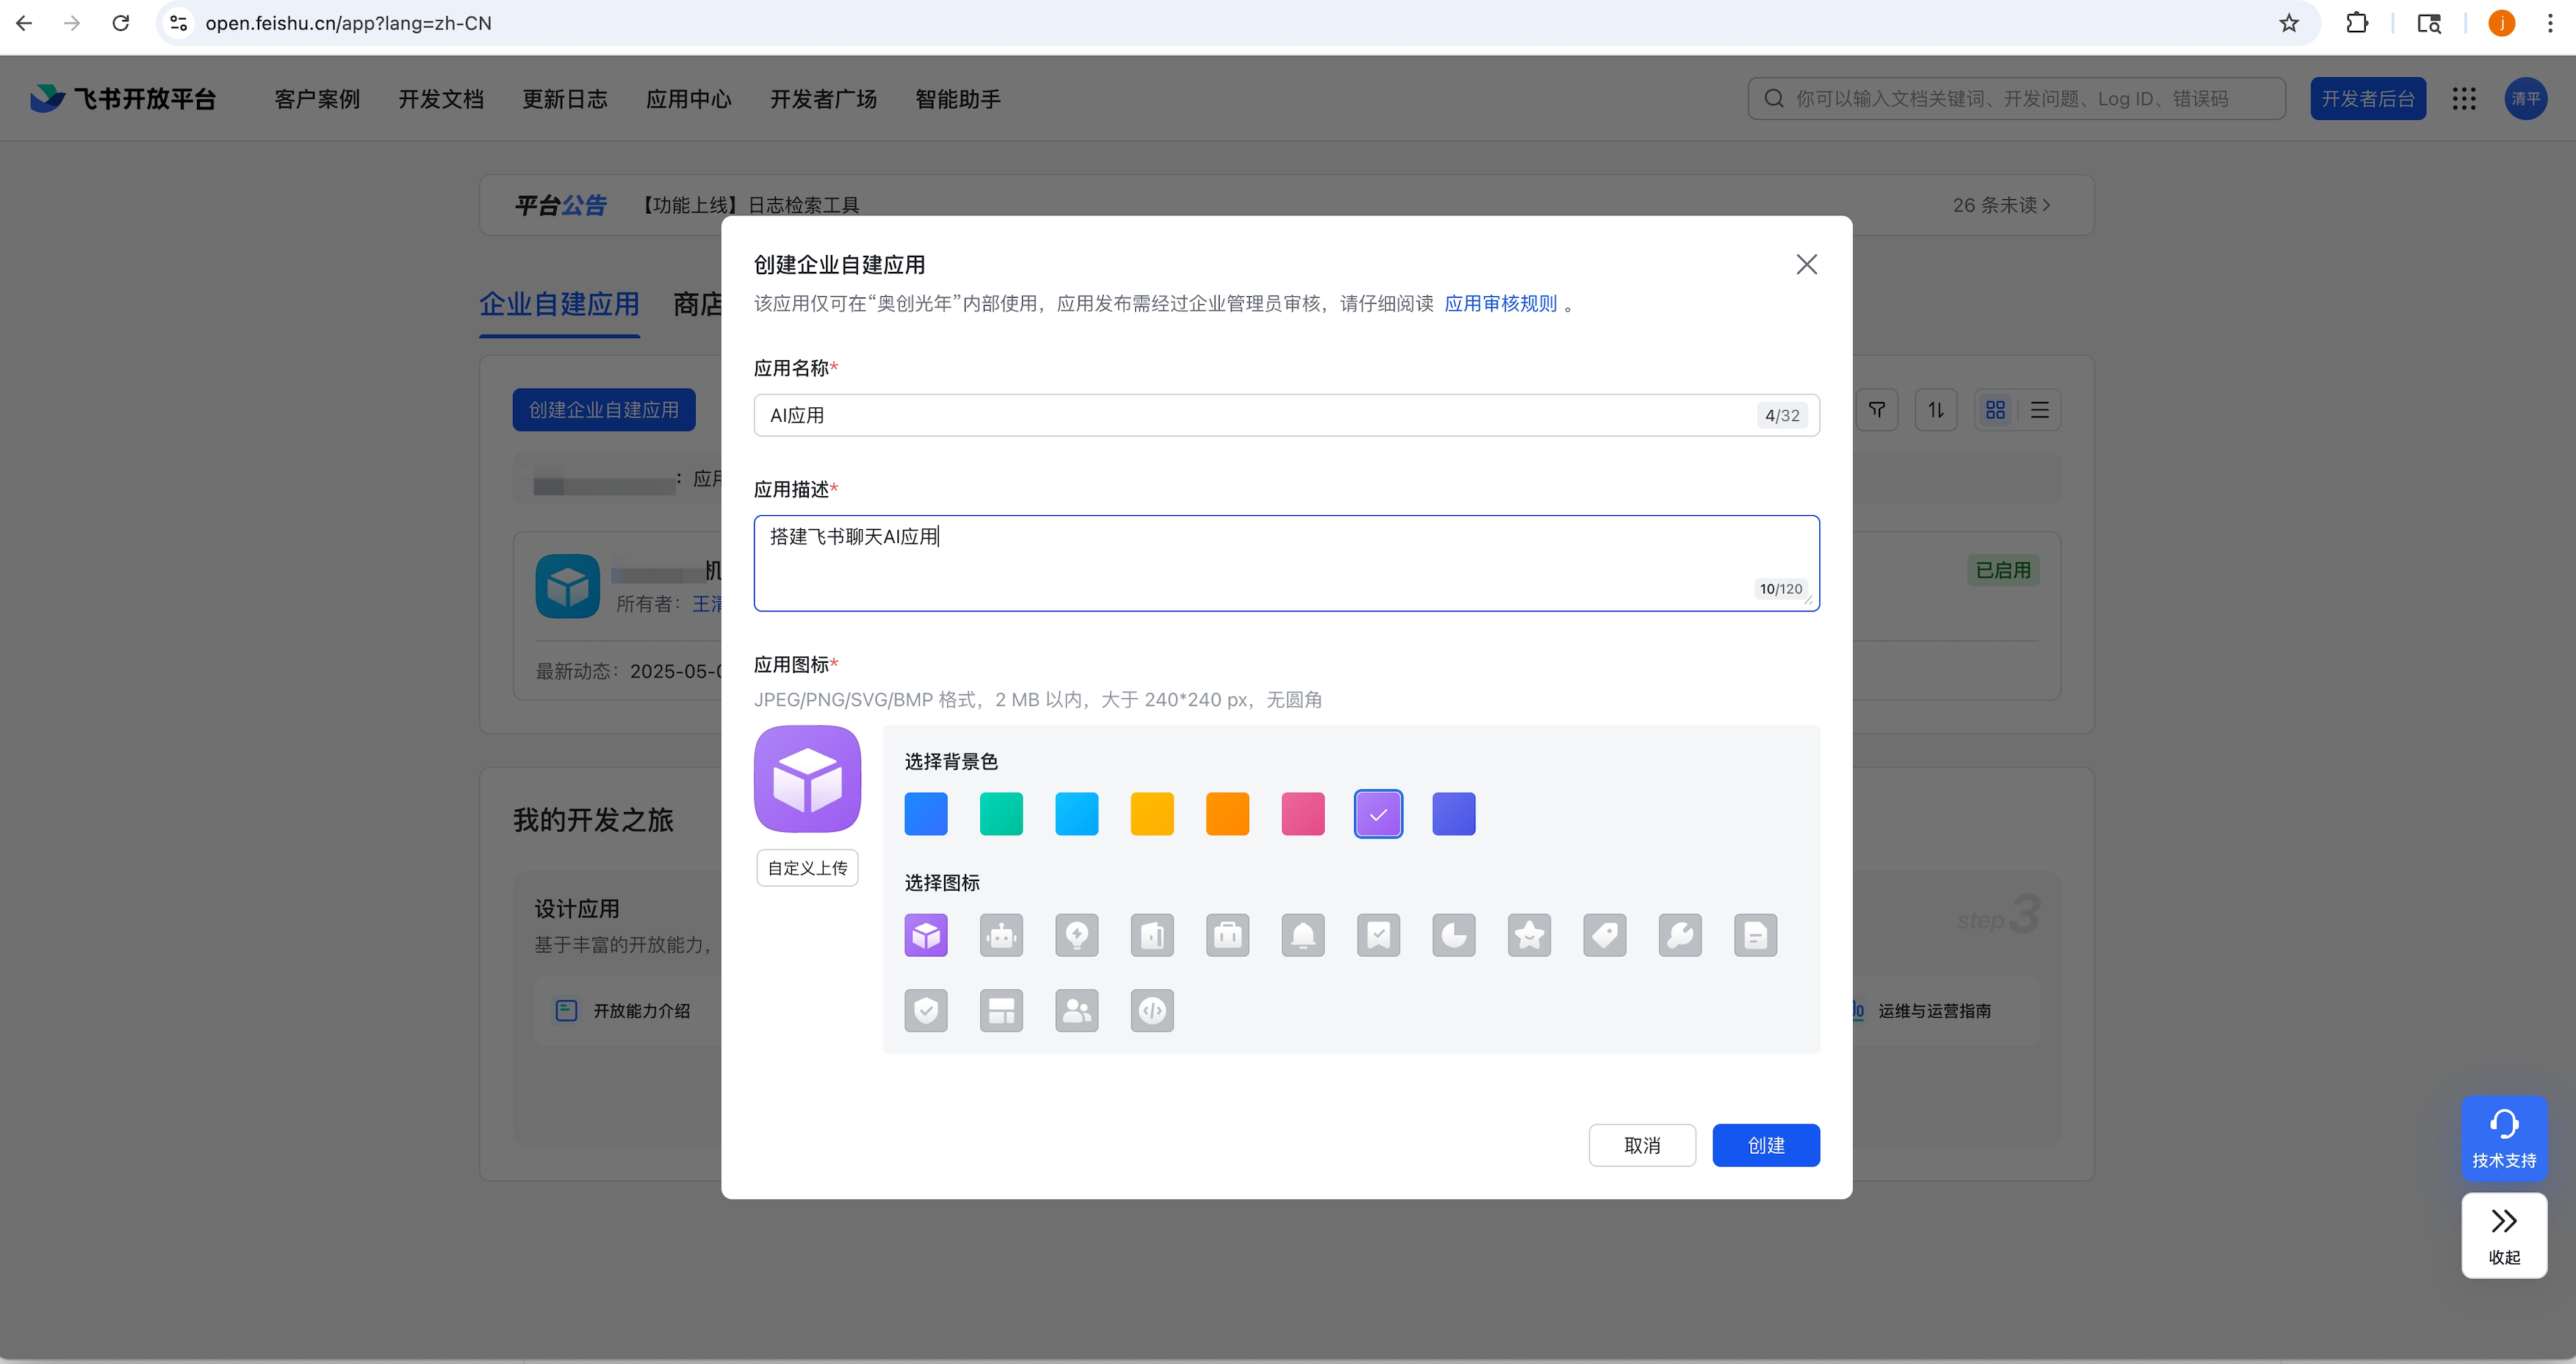Click the 创建 button to create the app
The height and width of the screenshot is (1364, 2576).
(1766, 1145)
